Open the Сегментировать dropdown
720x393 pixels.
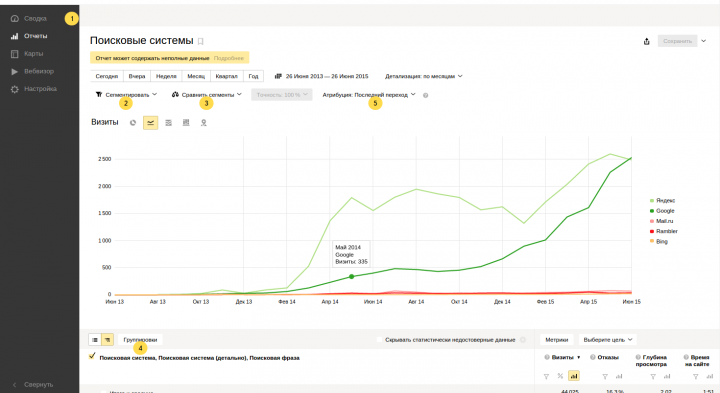126,95
